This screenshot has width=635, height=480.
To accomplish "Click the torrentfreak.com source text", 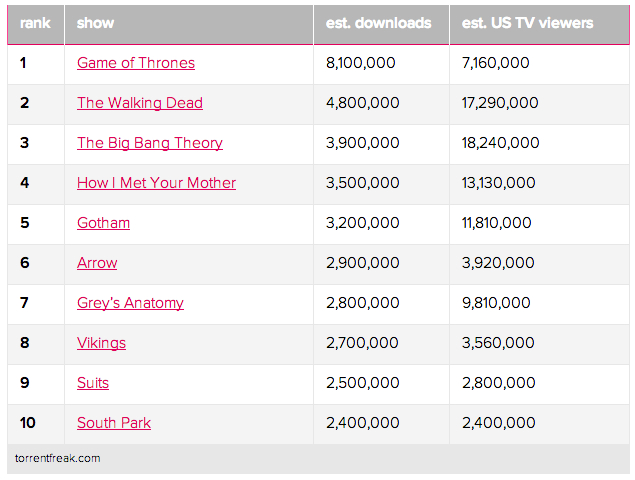I will coord(57,458).
